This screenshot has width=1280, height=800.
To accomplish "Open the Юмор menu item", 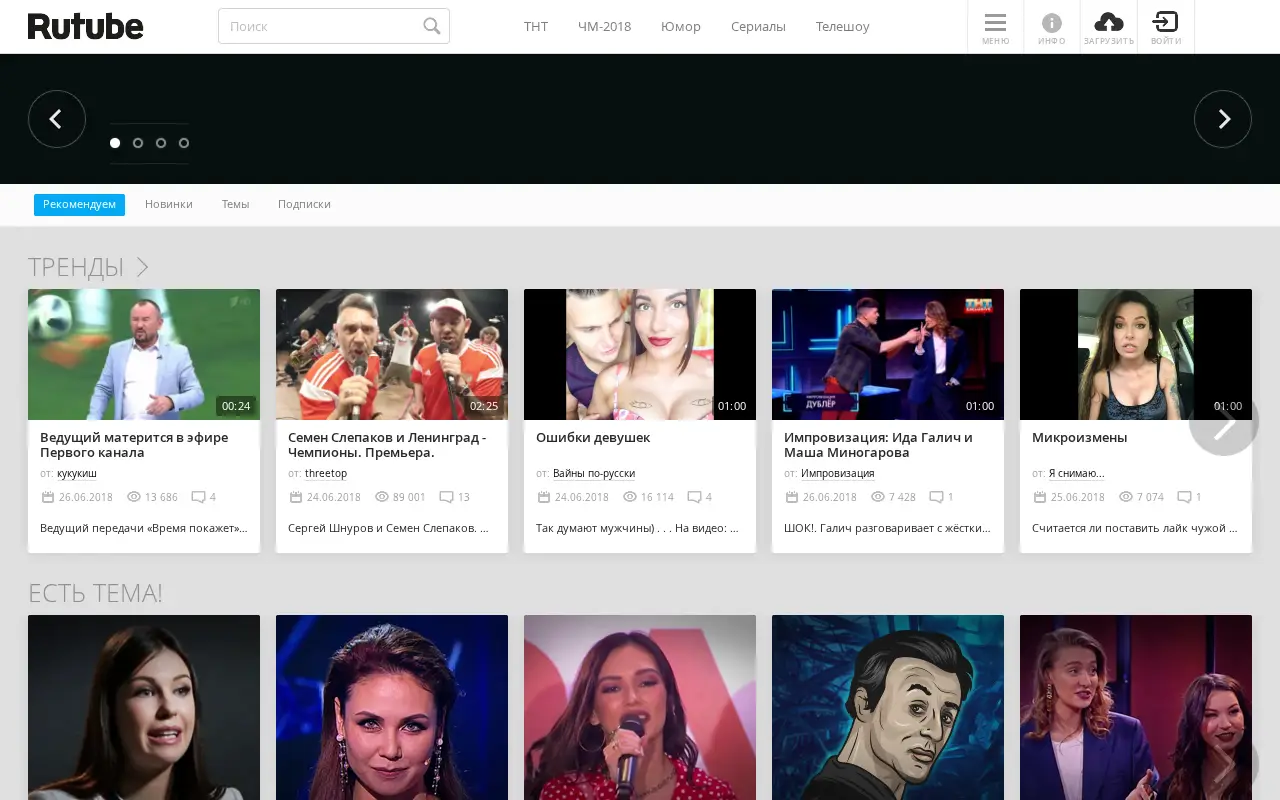I will (x=681, y=27).
